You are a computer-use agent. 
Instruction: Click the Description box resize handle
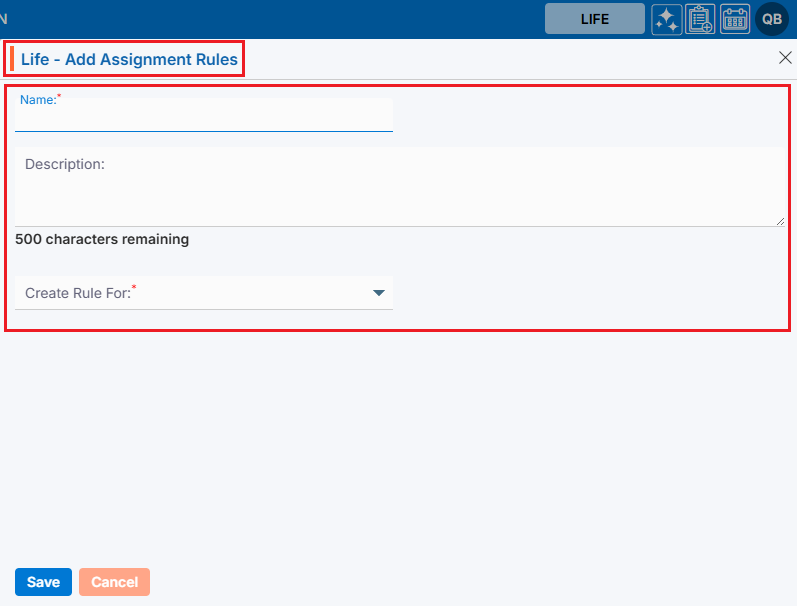coord(780,221)
